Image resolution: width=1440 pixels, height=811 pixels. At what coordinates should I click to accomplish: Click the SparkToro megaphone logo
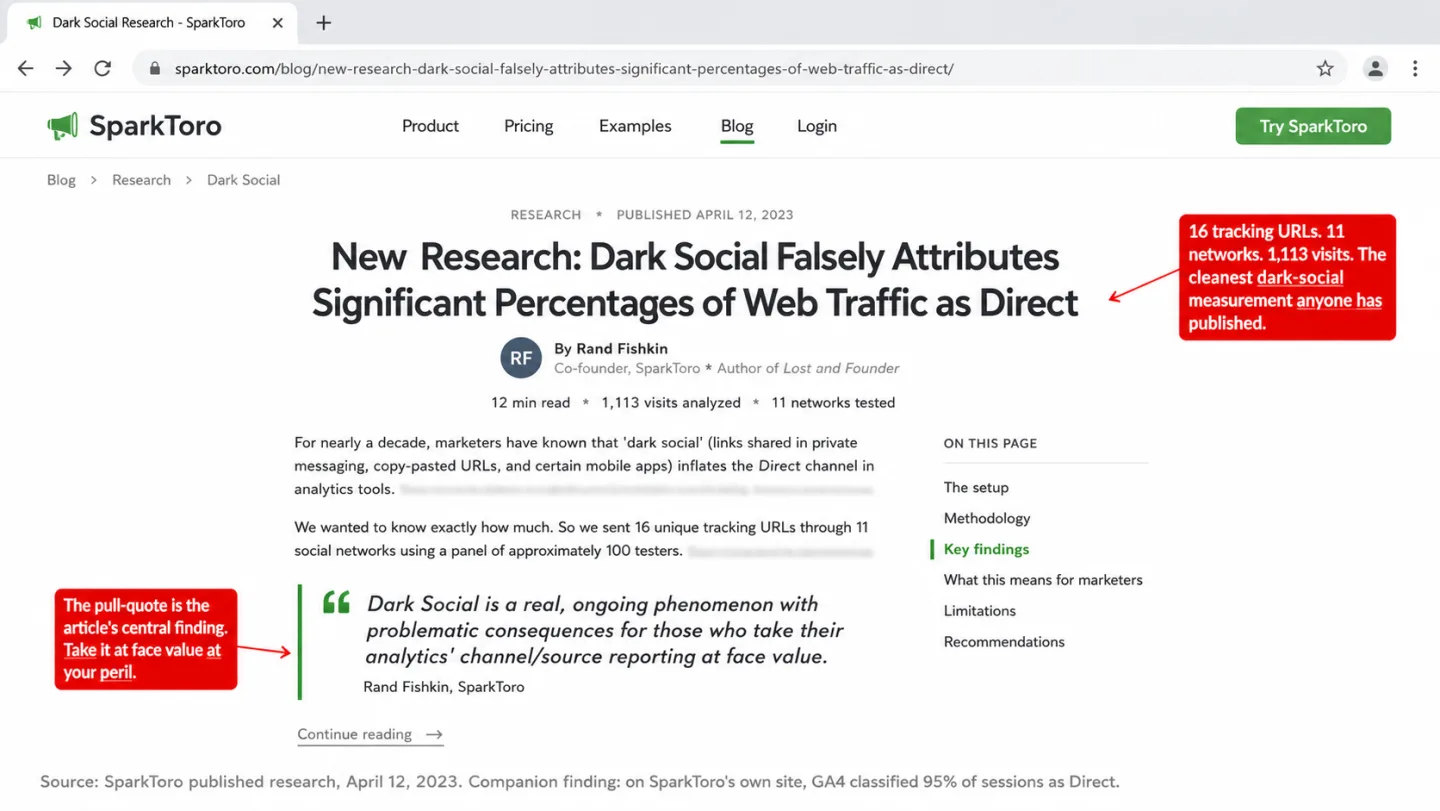pos(62,126)
